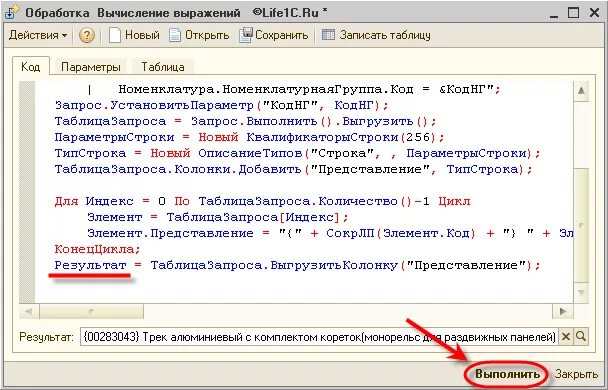Click the Элемент = ТаблицаЗапроса[Индекс] line
Image resolution: width=608 pixels, height=390 pixels.
tap(218, 217)
